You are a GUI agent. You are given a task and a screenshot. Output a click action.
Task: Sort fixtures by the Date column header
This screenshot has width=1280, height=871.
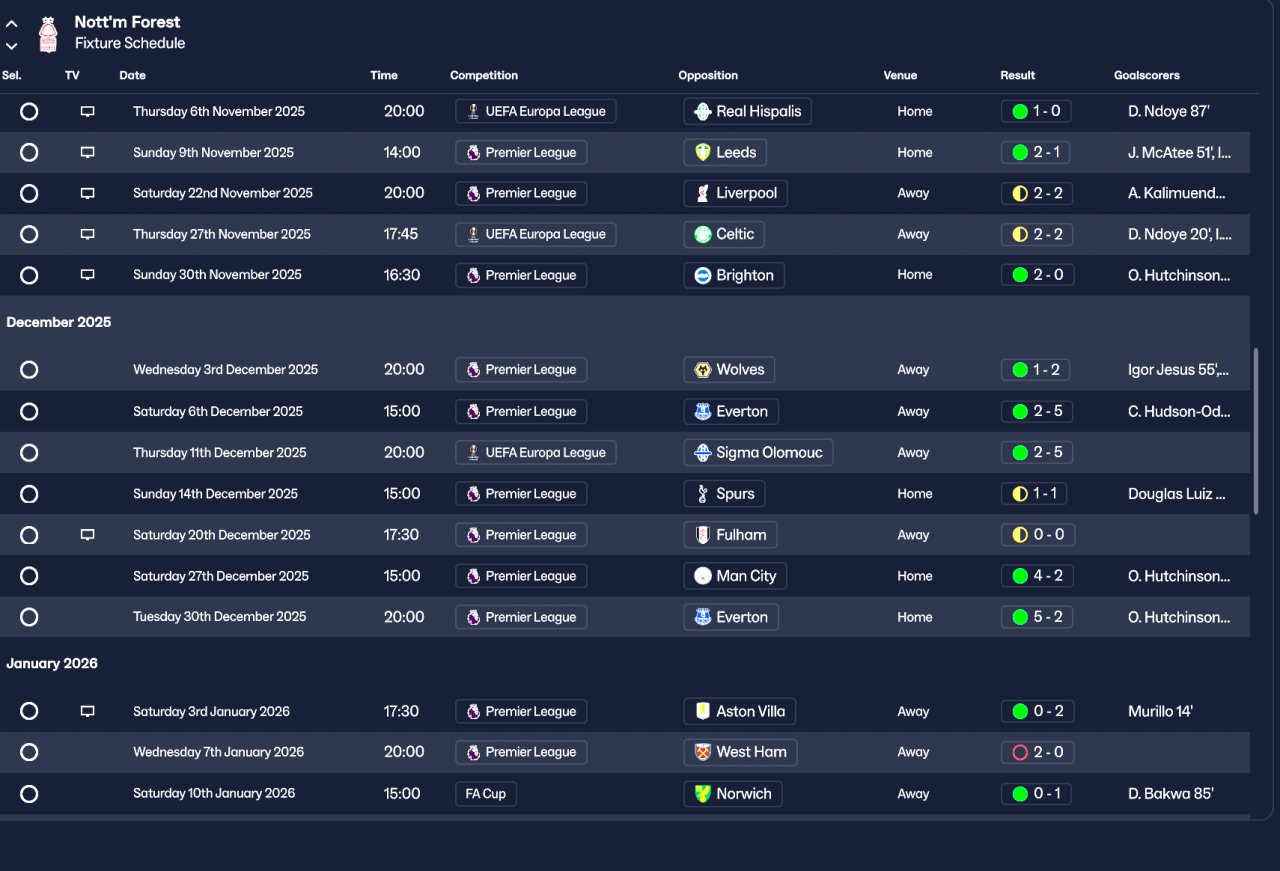tap(132, 75)
